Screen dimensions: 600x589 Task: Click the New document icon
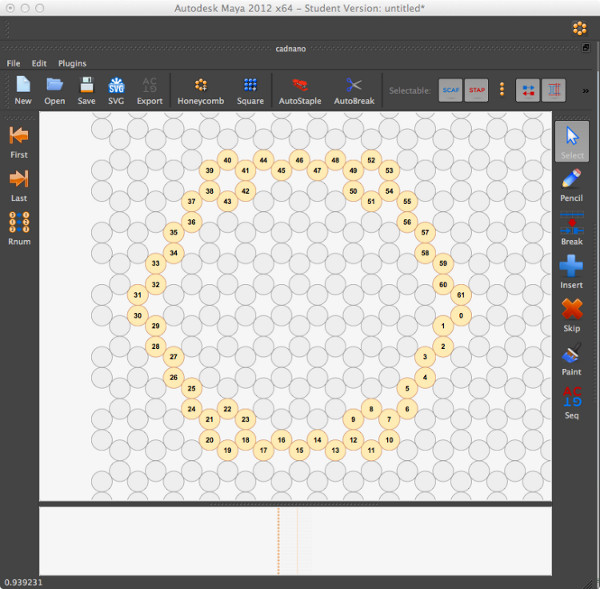tap(22, 87)
